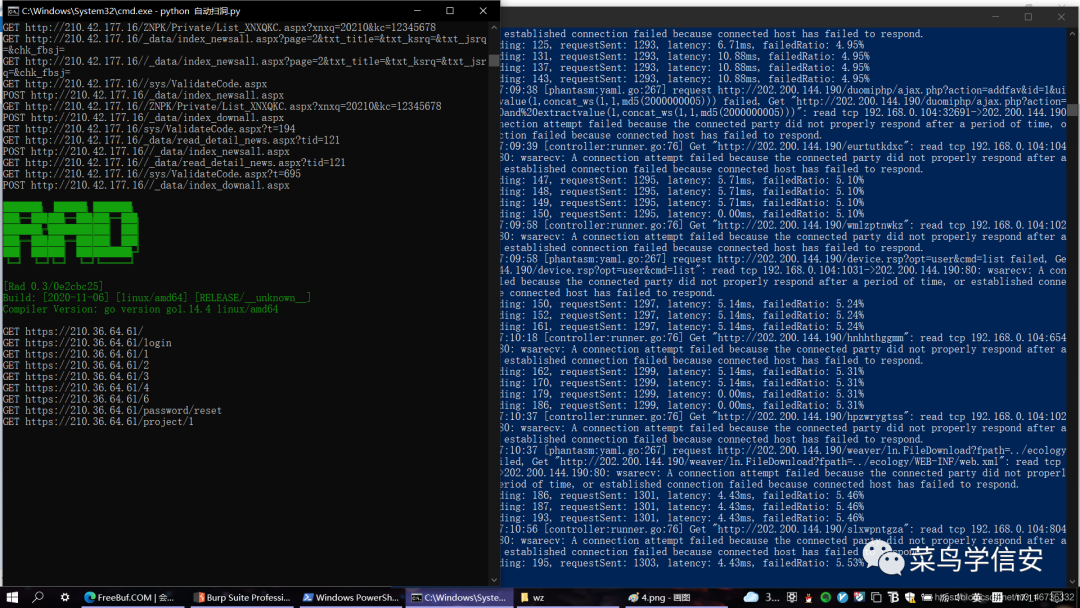The image size is (1080, 608).
Task: Click PowerShell line with 'eurtutkdxc' URL
Action: click(783, 146)
